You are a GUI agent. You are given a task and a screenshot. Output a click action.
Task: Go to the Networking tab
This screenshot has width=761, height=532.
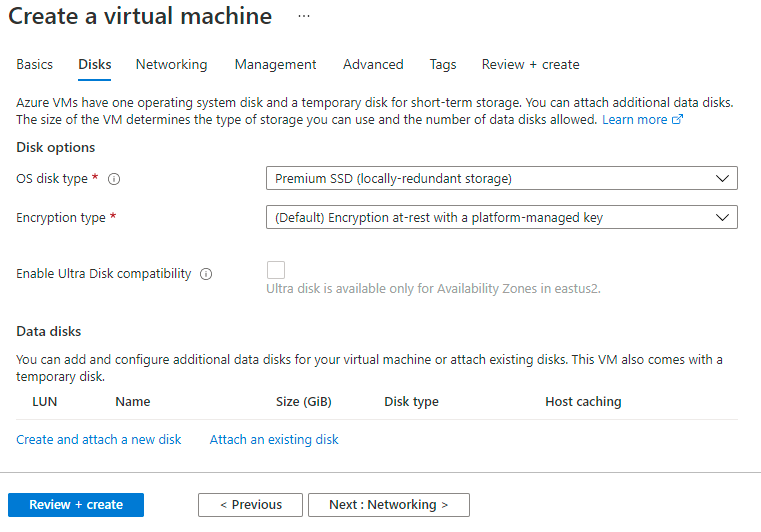click(172, 64)
